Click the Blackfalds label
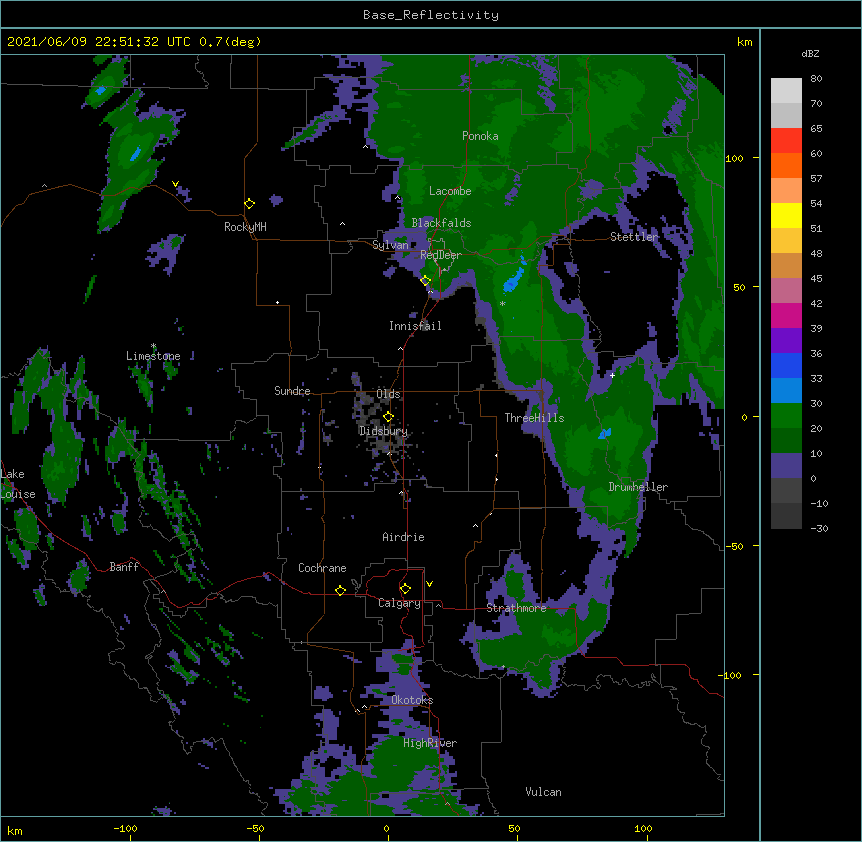The height and width of the screenshot is (842, 862). (x=441, y=223)
